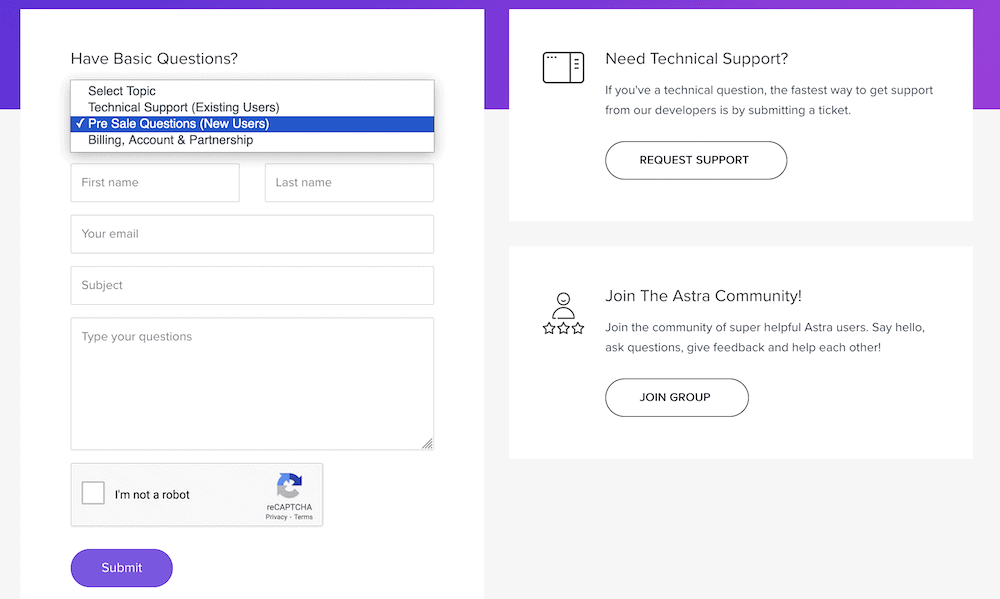
Task: Click the technical support window icon
Action: pos(563,68)
